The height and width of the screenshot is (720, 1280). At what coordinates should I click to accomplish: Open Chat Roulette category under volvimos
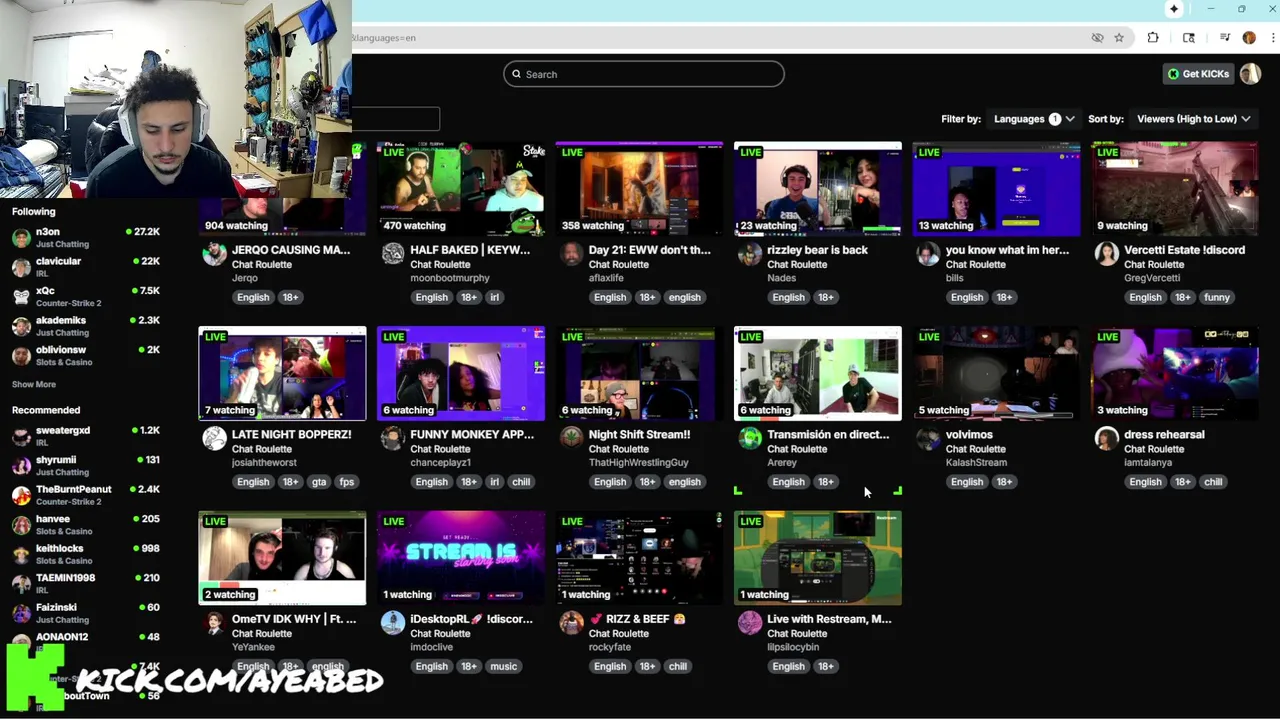click(975, 449)
